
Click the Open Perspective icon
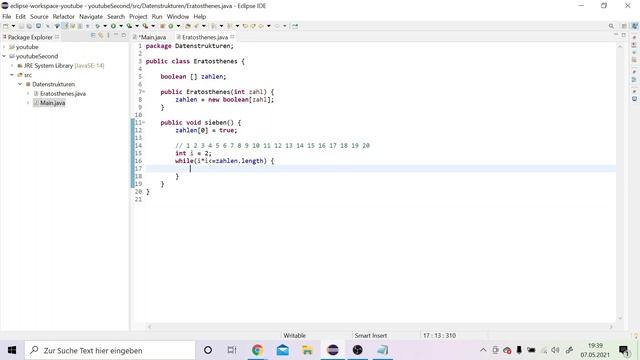624,26
